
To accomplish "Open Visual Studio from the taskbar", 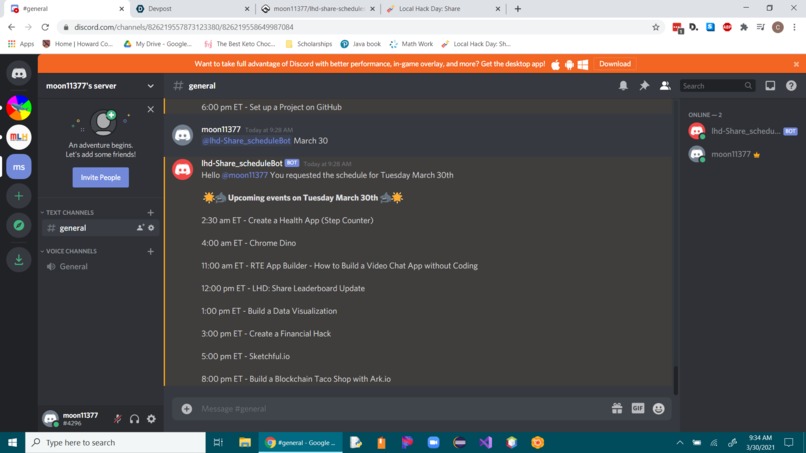I will coord(486,443).
